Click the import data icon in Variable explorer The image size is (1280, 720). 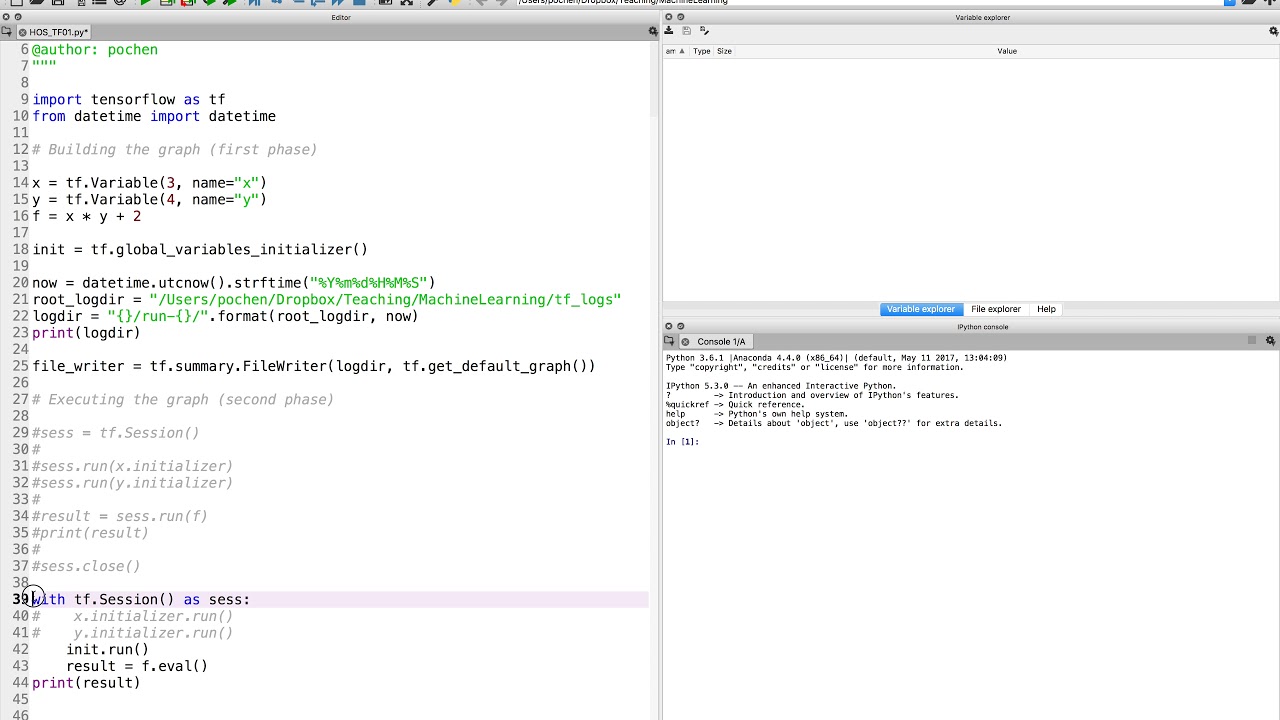click(x=668, y=31)
